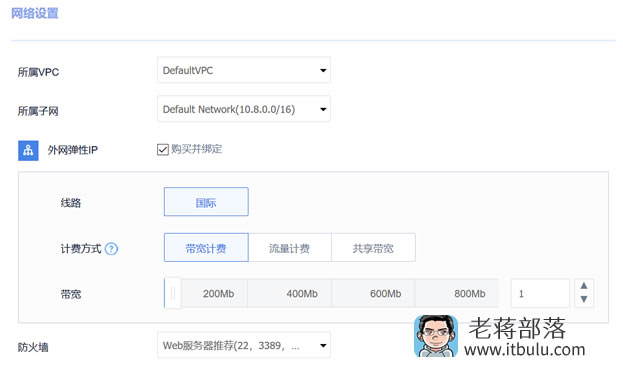Screen dimensions: 623x373
Task: Click the bandwidth value input field
Action: [x=540, y=294]
